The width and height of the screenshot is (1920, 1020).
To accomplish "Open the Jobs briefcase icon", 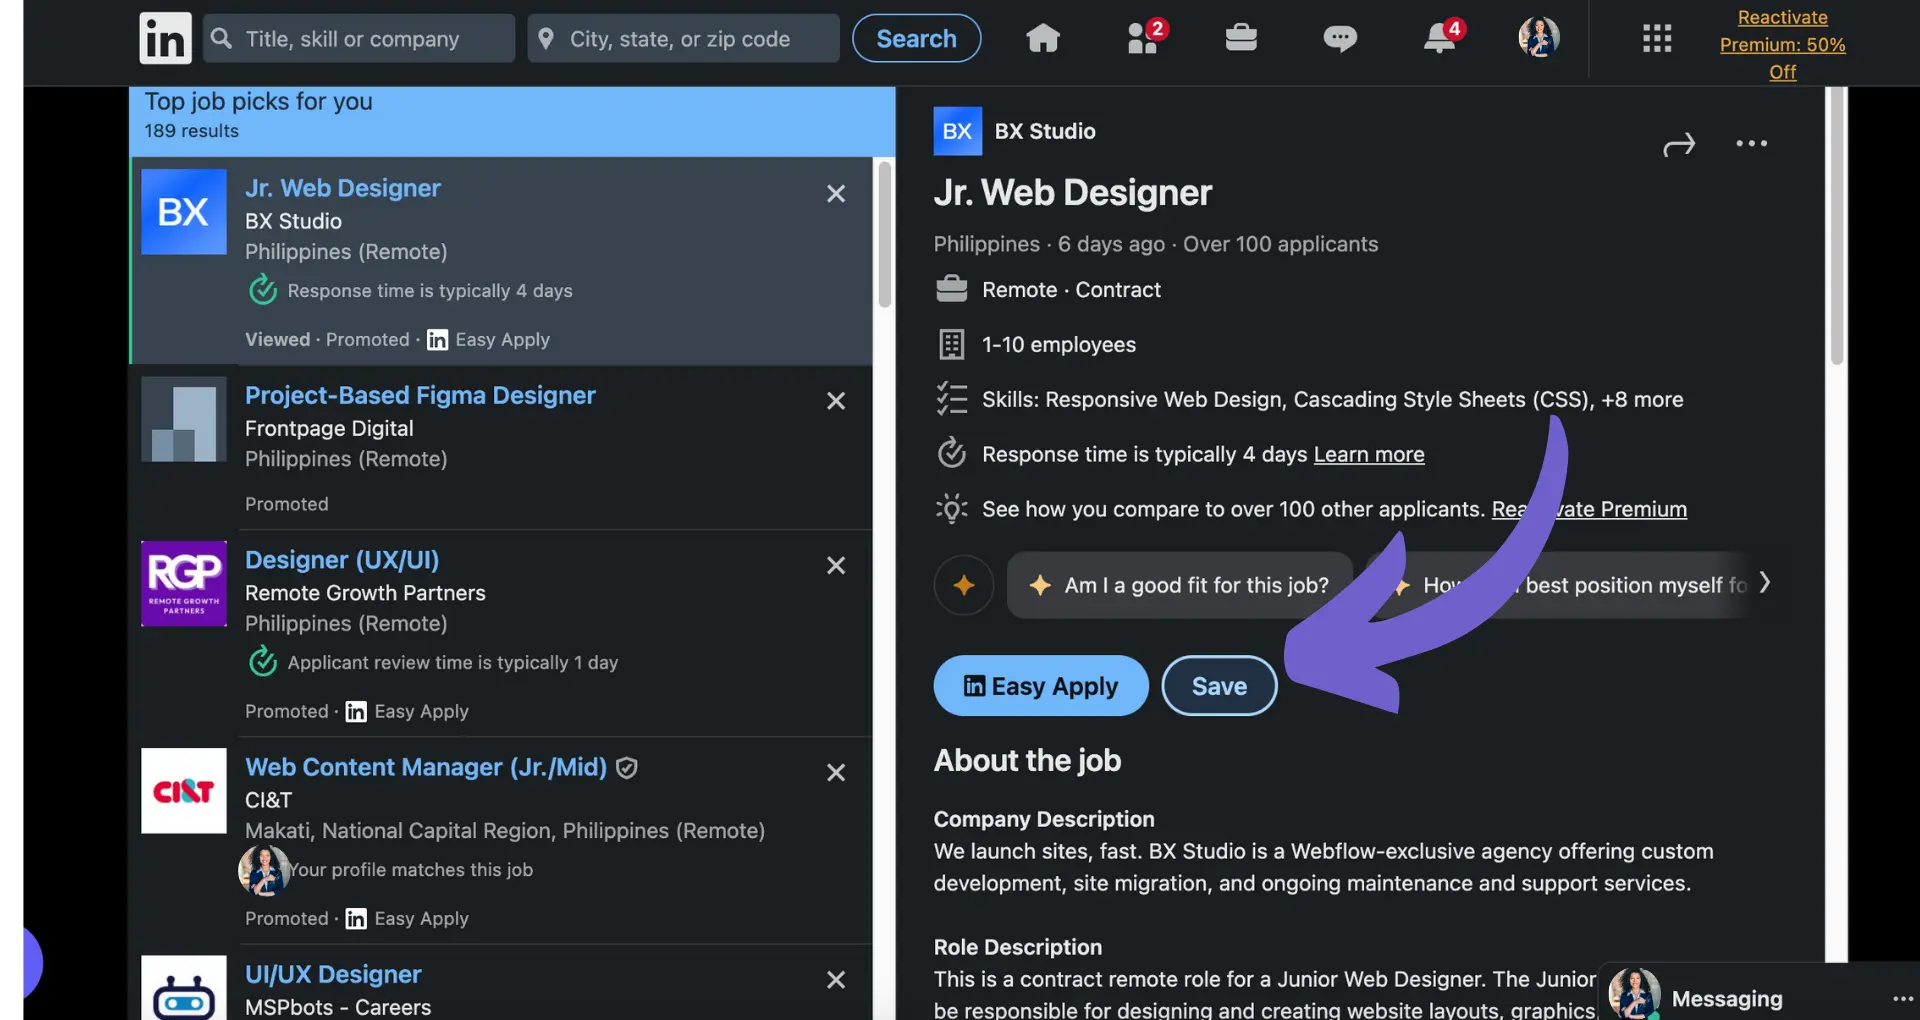I will pos(1241,38).
